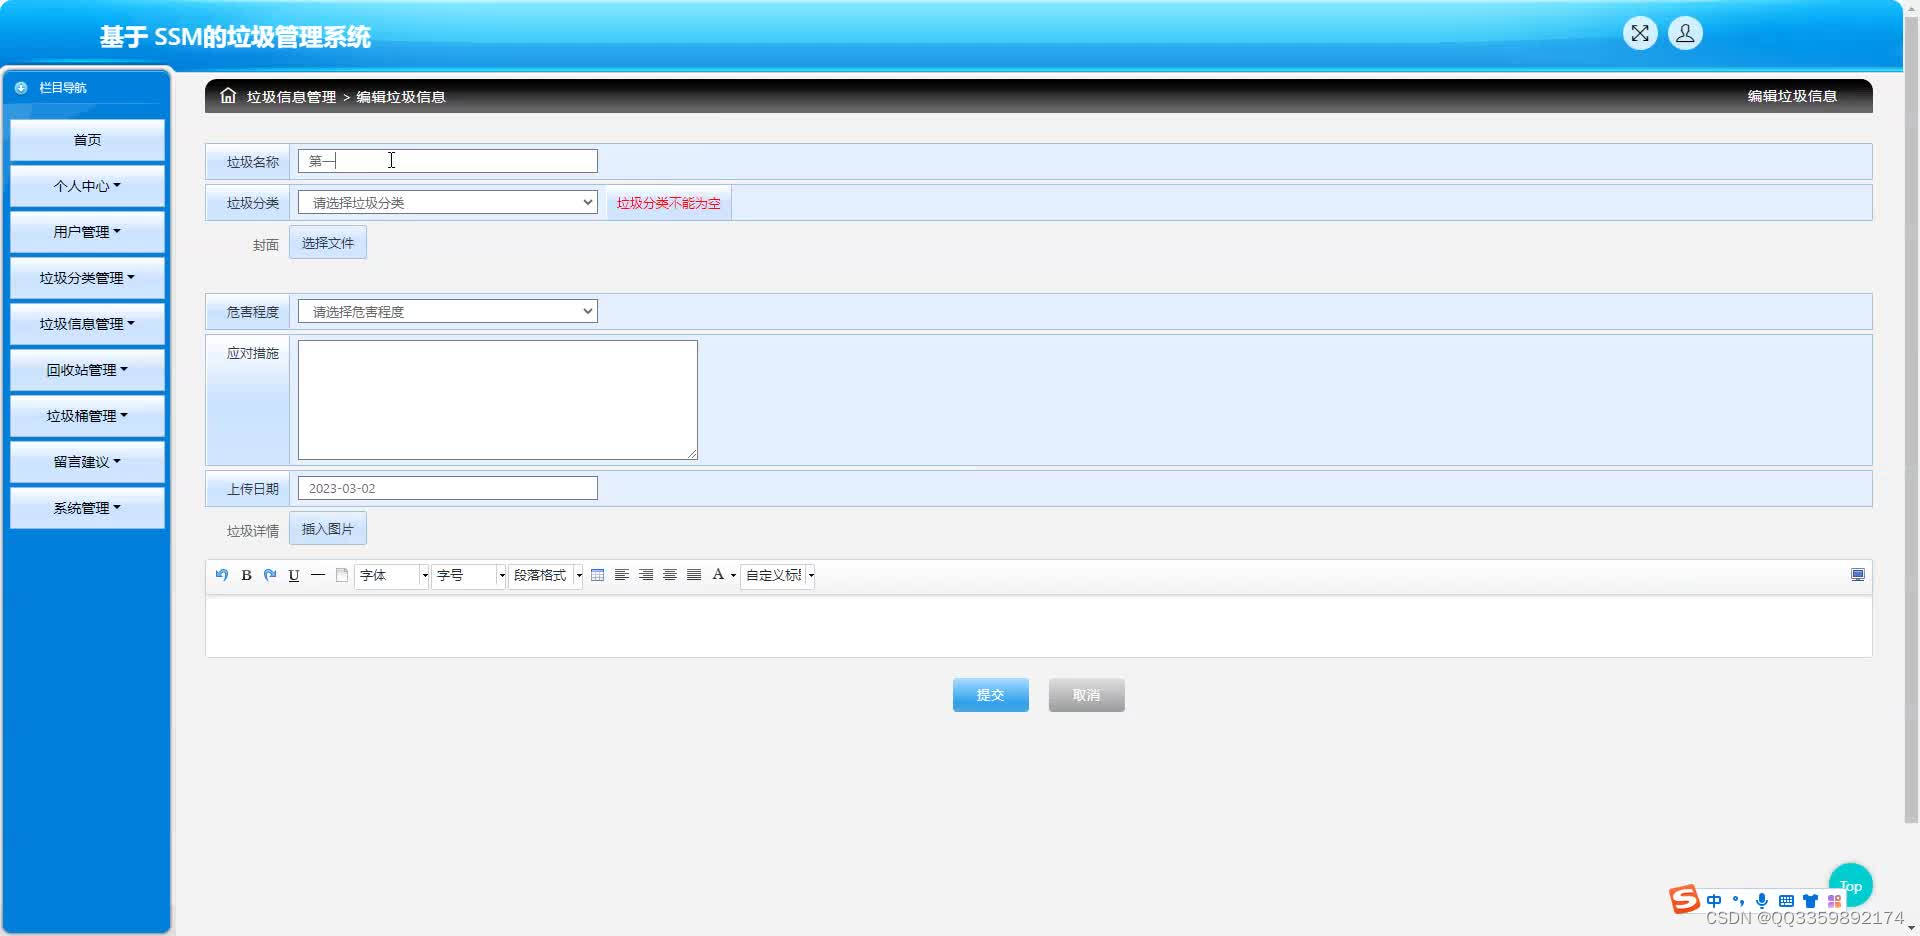
Task: Justify text in editor toolbar
Action: coord(694,575)
